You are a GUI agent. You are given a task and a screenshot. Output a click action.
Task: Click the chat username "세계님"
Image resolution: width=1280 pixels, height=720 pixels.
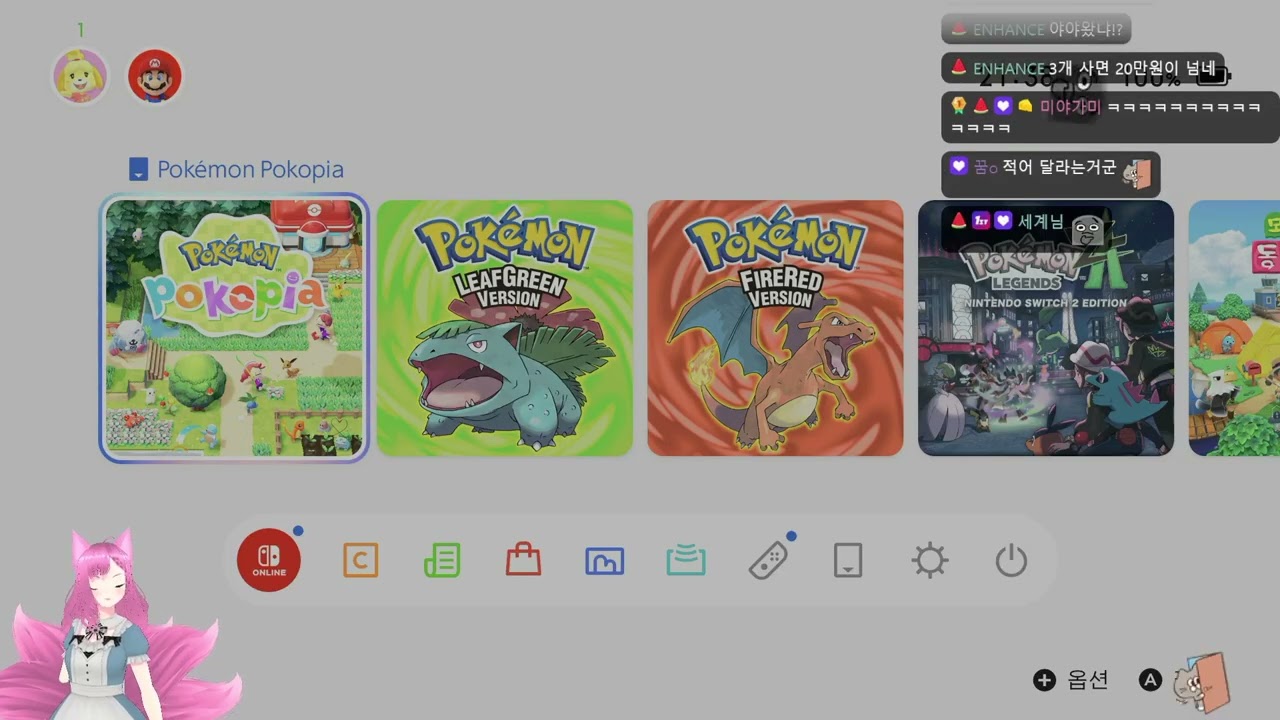tap(1041, 221)
